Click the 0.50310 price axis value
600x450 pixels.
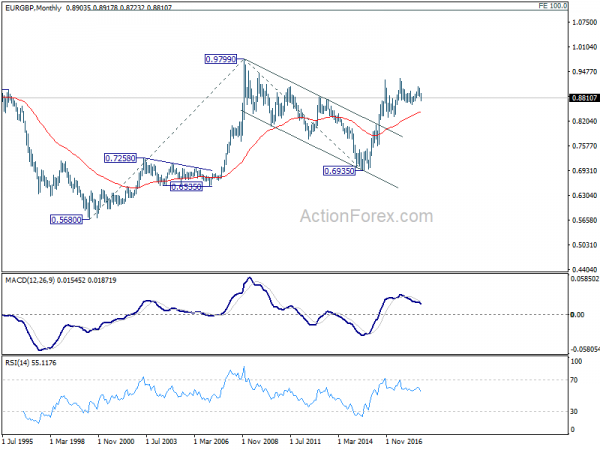pyautogui.click(x=585, y=245)
